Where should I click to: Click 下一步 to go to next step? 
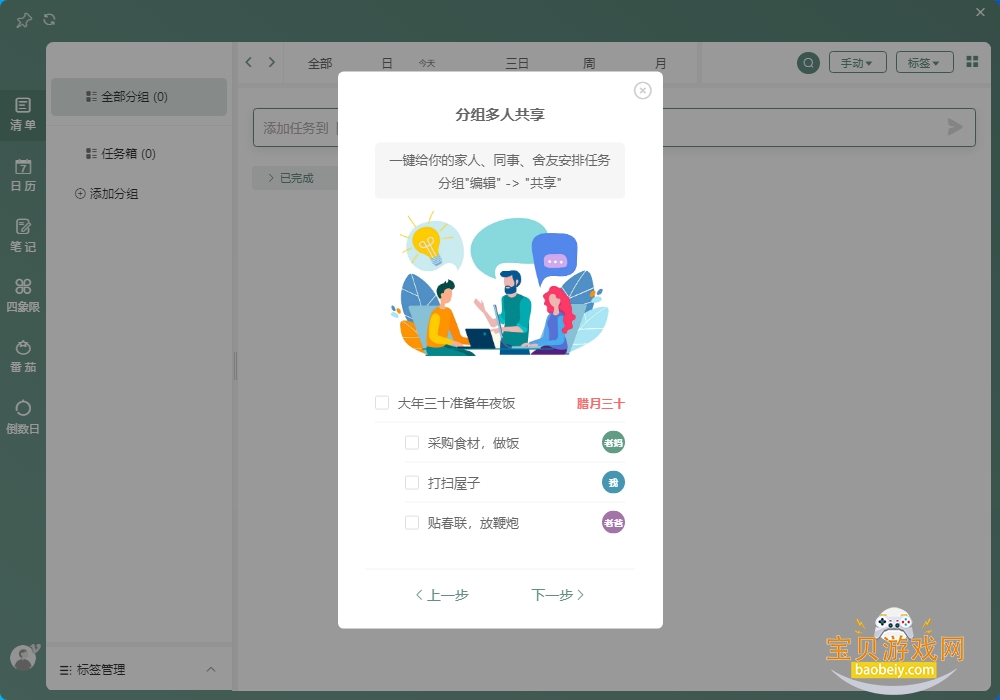[x=557, y=595]
